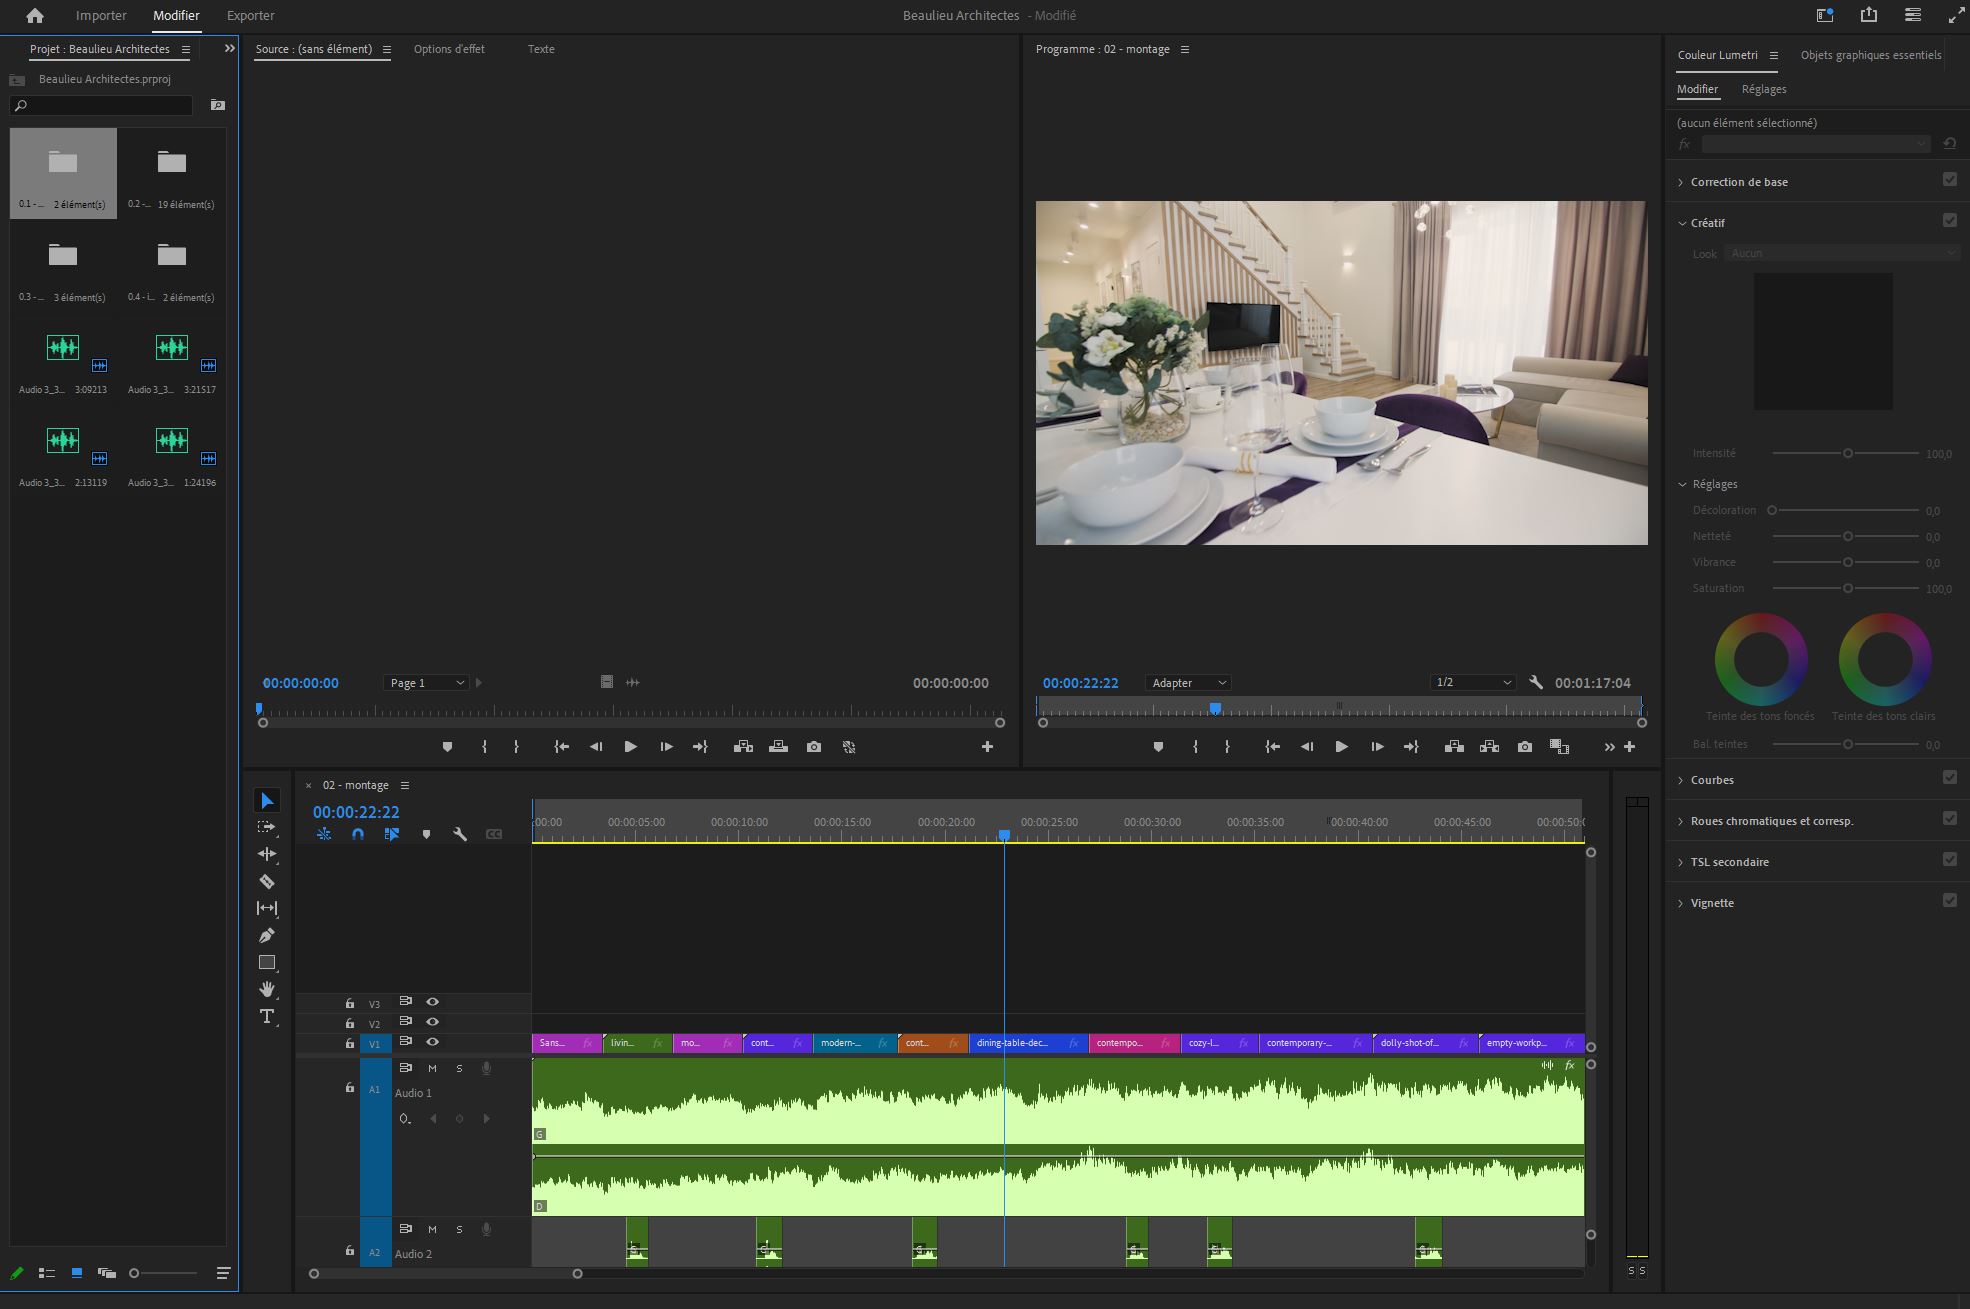Screen dimensions: 1970x1309
Task: Open the Options d'effet tab
Action: pyautogui.click(x=449, y=49)
